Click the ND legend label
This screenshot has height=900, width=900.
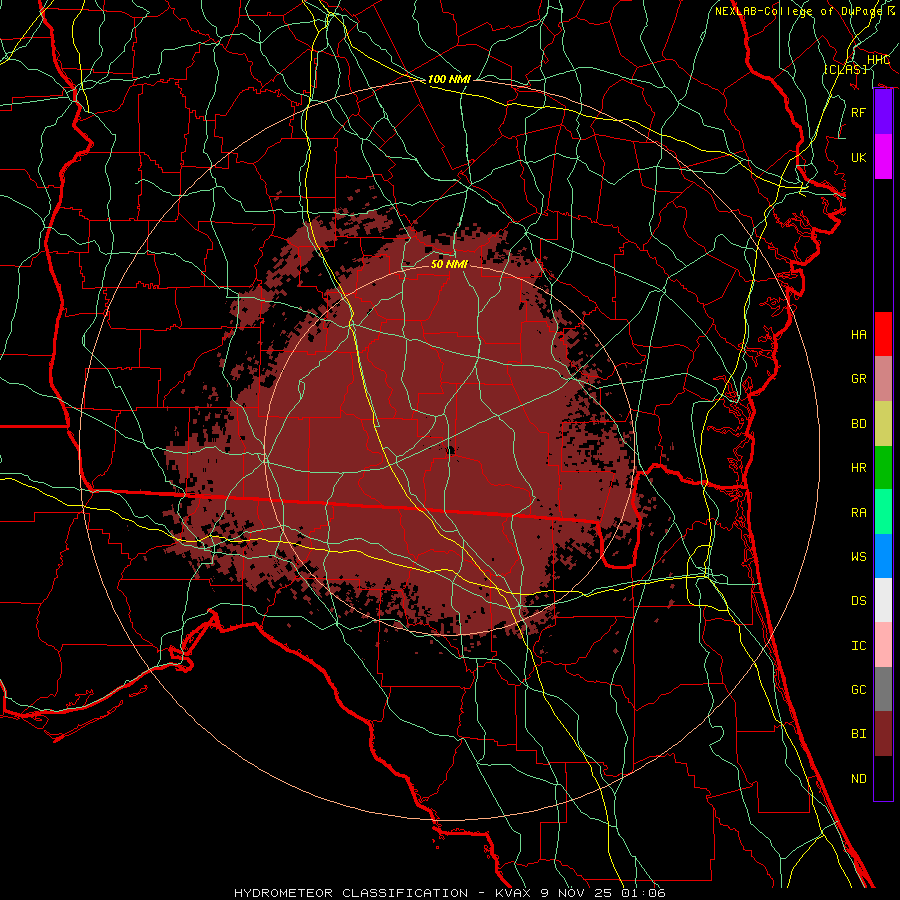(x=858, y=779)
